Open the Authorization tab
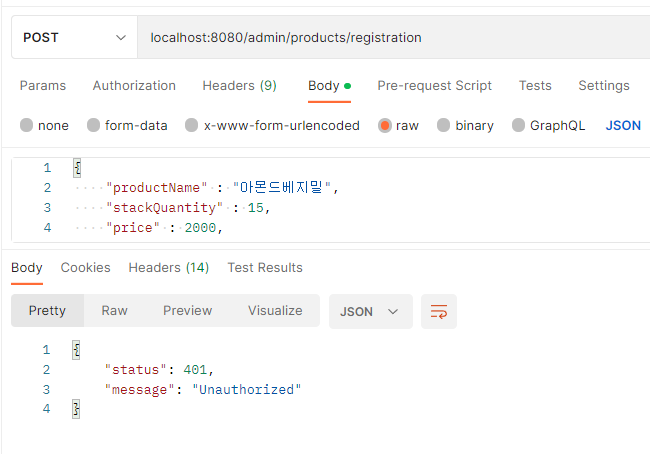Screen dimensions: 650x454 coord(134,85)
